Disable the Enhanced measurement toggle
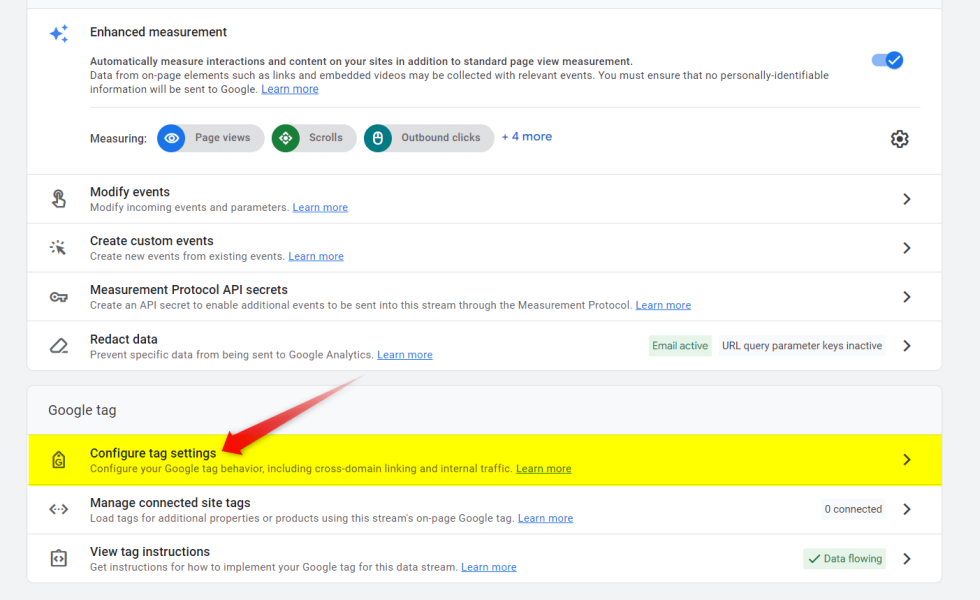 pos(887,60)
